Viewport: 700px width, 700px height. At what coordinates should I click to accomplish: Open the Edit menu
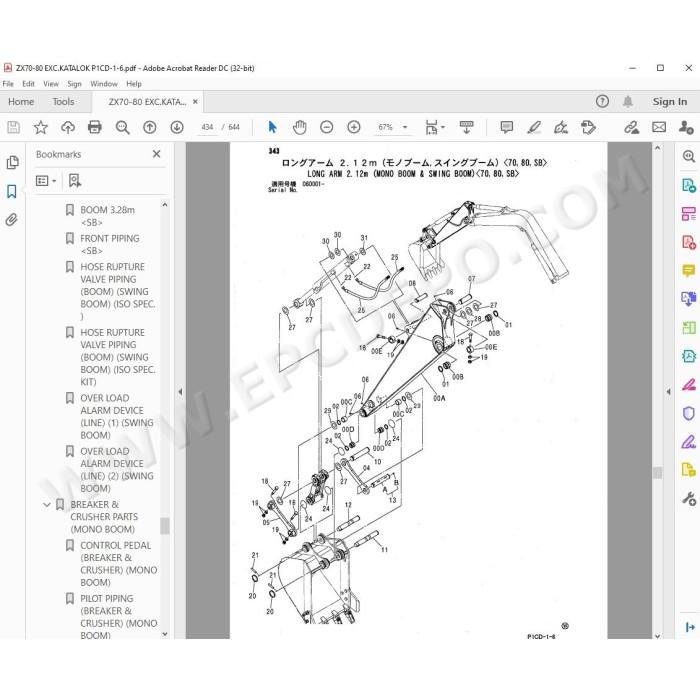click(x=28, y=84)
